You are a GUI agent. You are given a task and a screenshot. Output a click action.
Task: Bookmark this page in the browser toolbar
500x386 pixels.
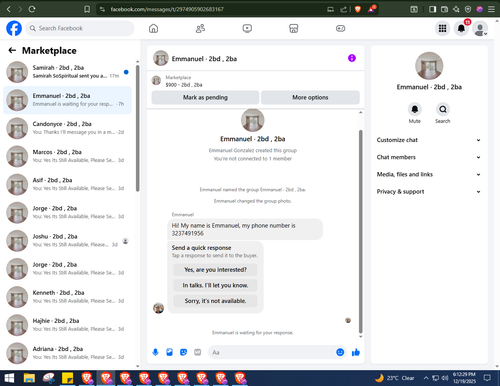coord(87,9)
